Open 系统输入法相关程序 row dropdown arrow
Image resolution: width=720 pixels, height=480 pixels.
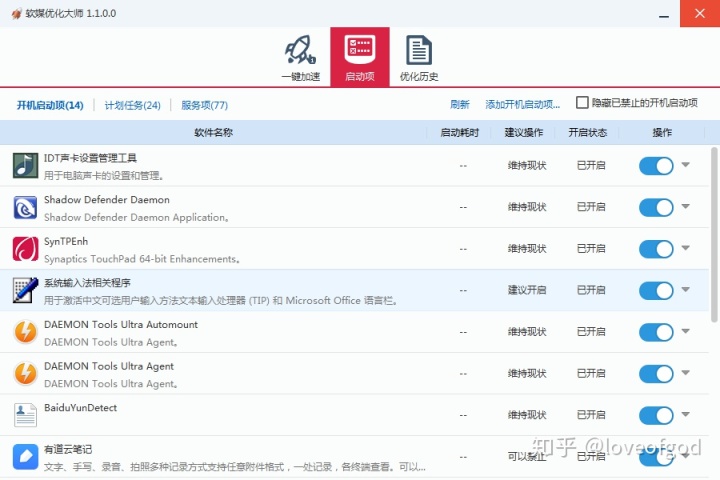coord(686,289)
